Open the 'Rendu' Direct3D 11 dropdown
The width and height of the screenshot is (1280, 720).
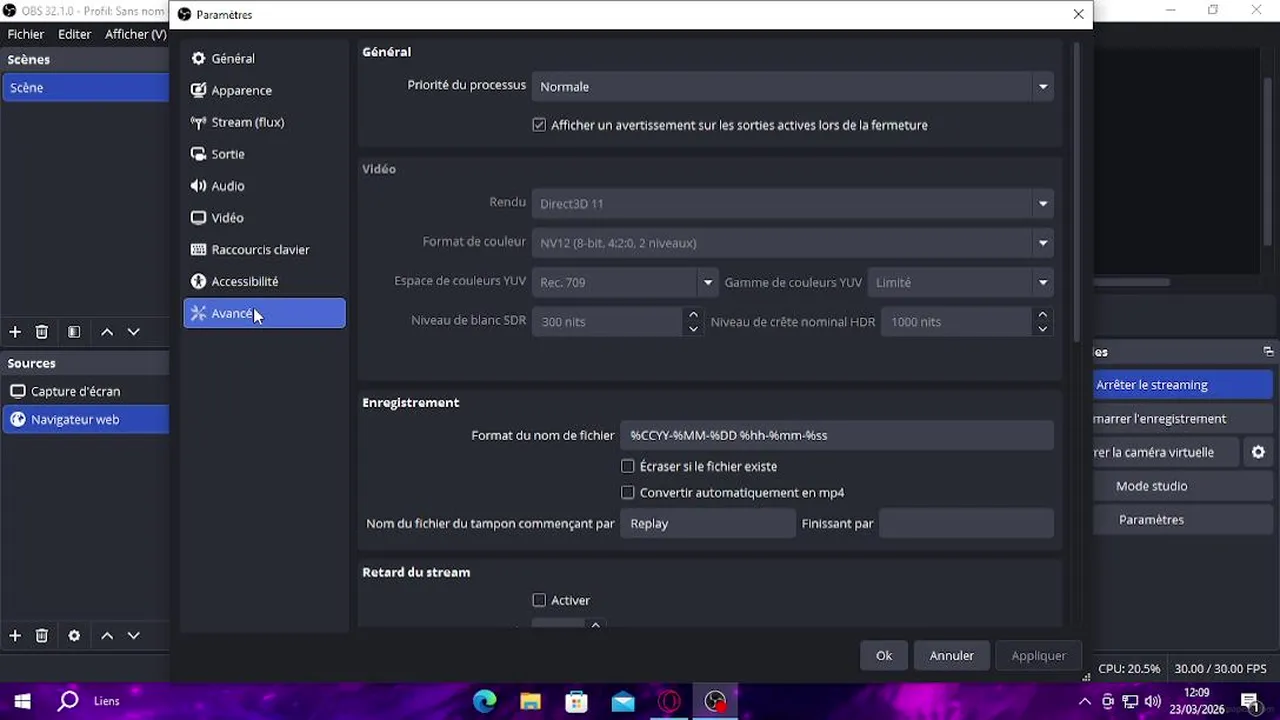(x=792, y=204)
